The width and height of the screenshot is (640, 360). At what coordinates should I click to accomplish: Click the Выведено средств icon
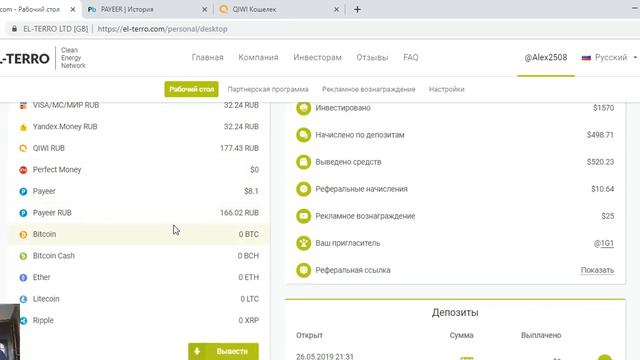coord(303,162)
